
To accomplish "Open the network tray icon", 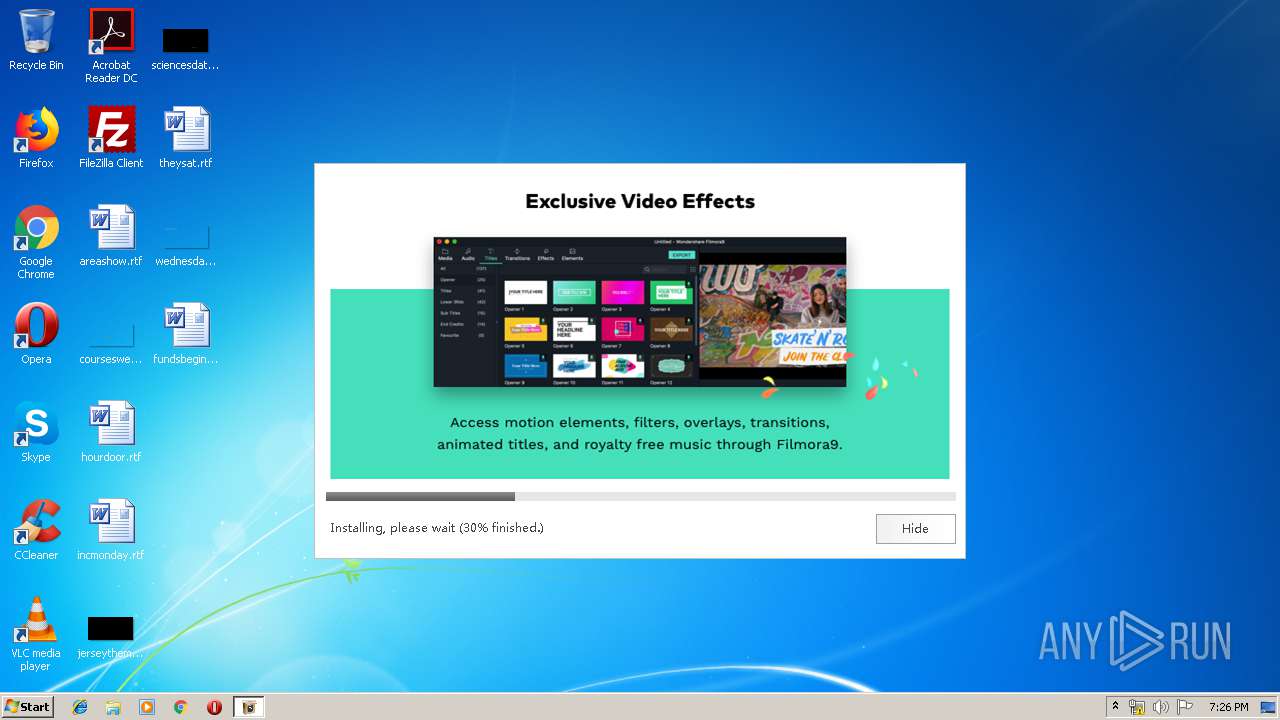I will pyautogui.click(x=1137, y=707).
